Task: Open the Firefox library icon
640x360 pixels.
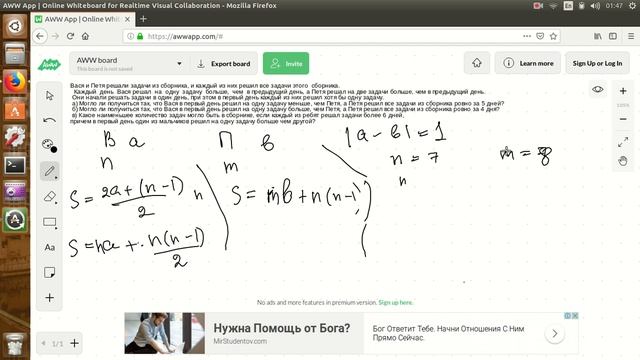Action: tap(598, 36)
